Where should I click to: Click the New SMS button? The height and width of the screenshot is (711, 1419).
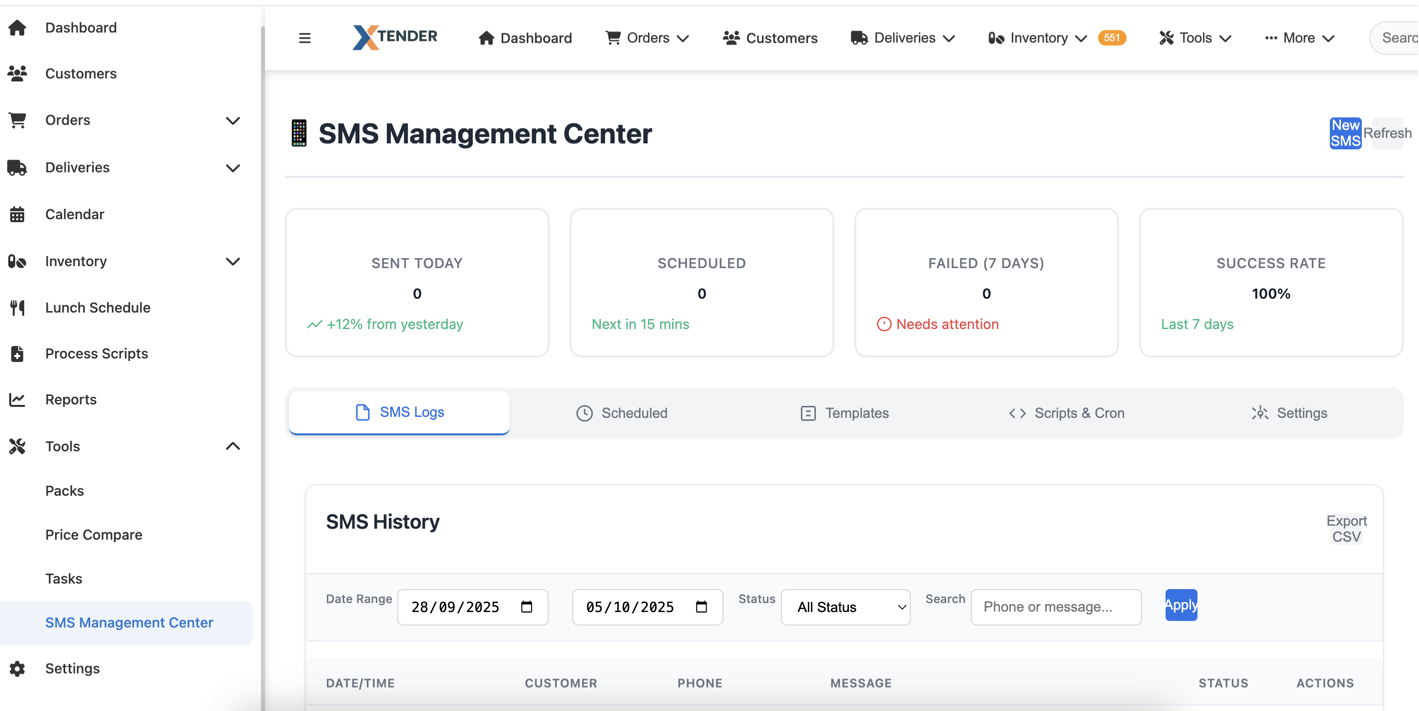pyautogui.click(x=1345, y=132)
